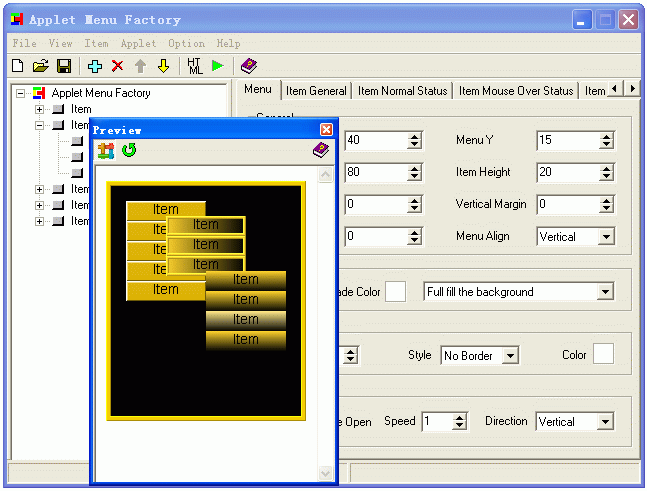
Task: Open the Direction dropdown
Action: point(605,422)
